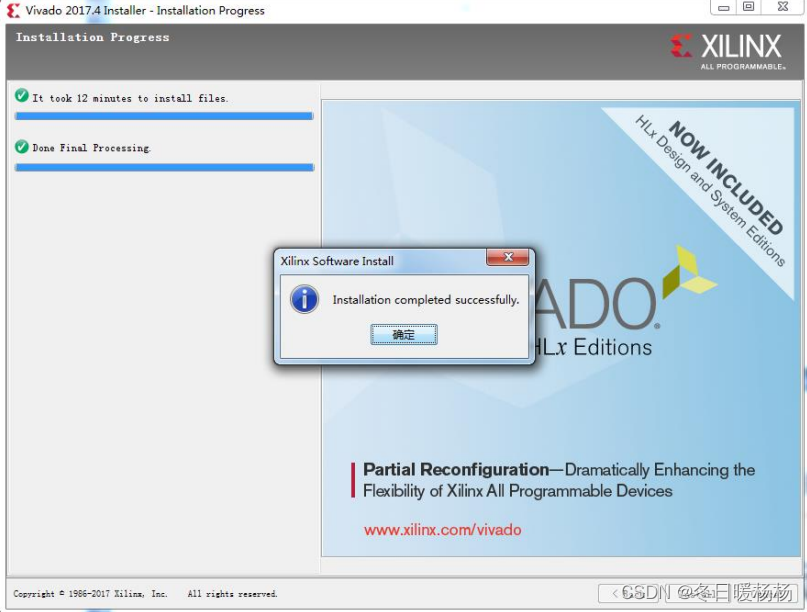Open the www.xilinx.com/vivado link
The height and width of the screenshot is (612, 807).
pos(443,530)
